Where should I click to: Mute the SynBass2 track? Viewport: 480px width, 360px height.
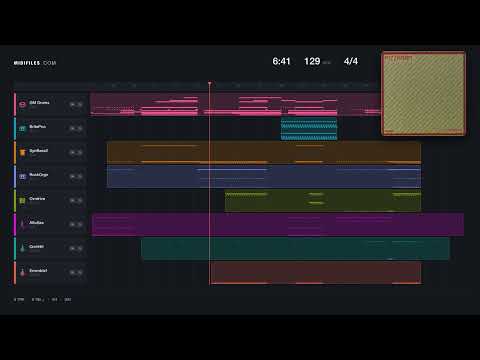click(72, 152)
